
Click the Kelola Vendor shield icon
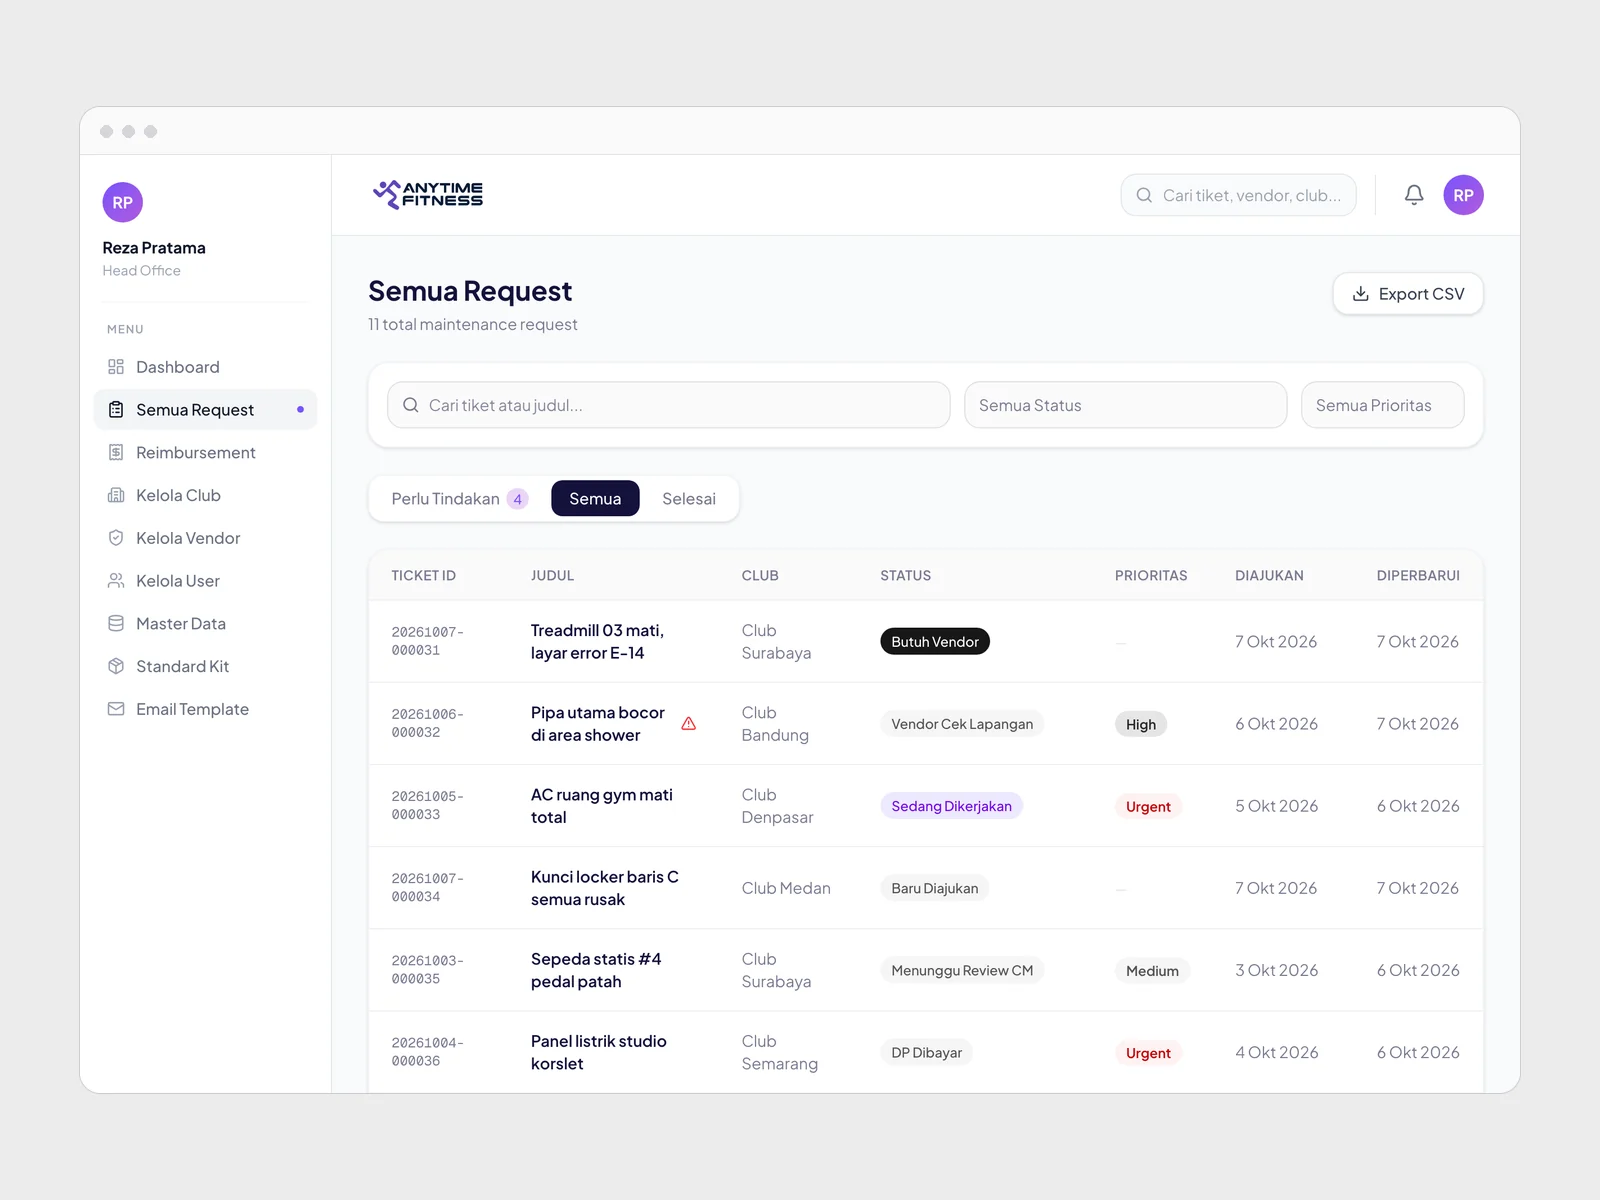pyautogui.click(x=116, y=538)
